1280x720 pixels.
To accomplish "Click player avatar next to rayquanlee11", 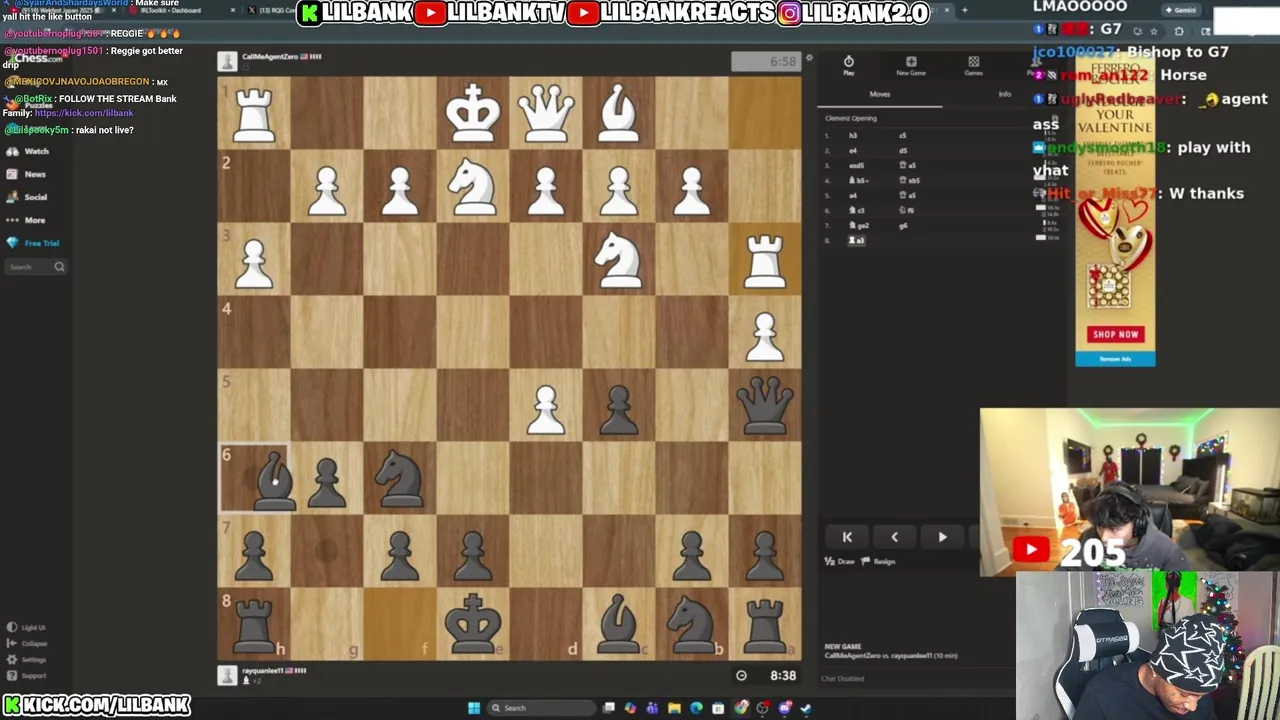I will pyautogui.click(x=228, y=675).
